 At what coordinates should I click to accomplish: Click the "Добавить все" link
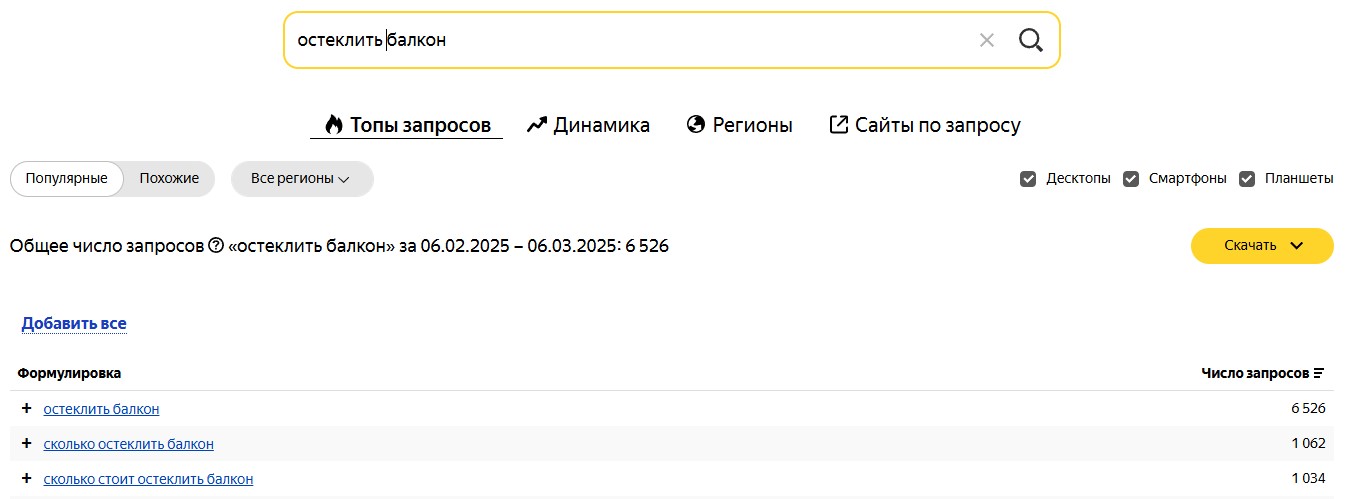tap(74, 324)
